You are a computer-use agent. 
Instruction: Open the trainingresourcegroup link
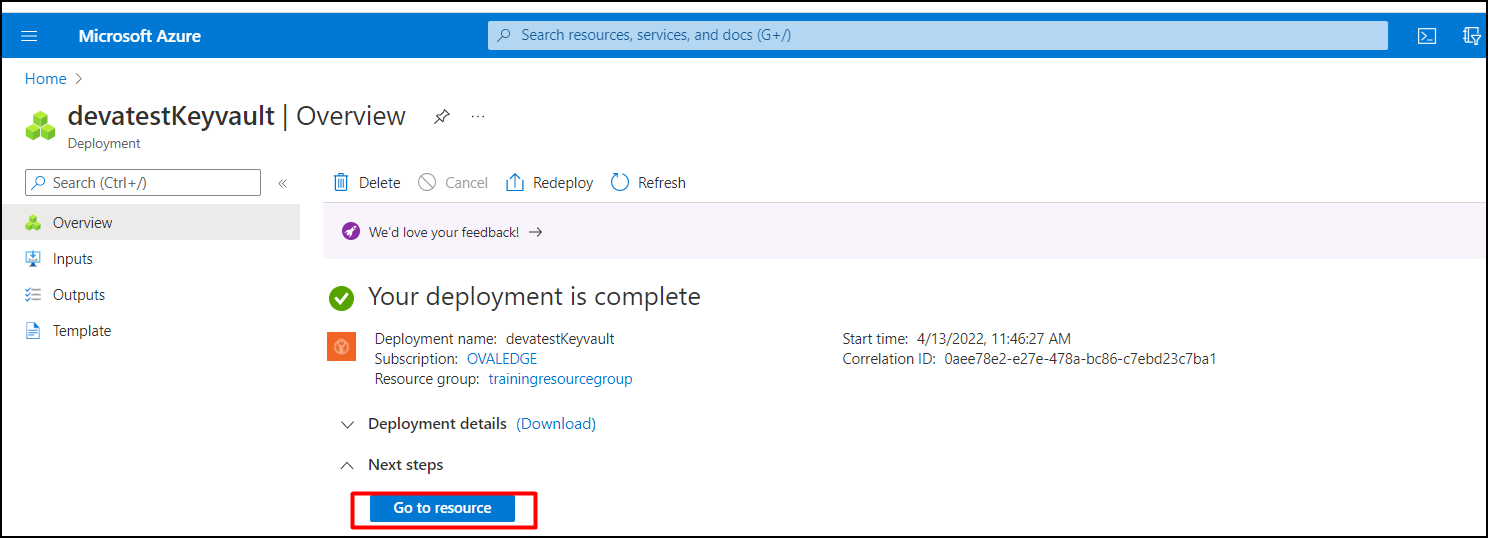pos(560,379)
